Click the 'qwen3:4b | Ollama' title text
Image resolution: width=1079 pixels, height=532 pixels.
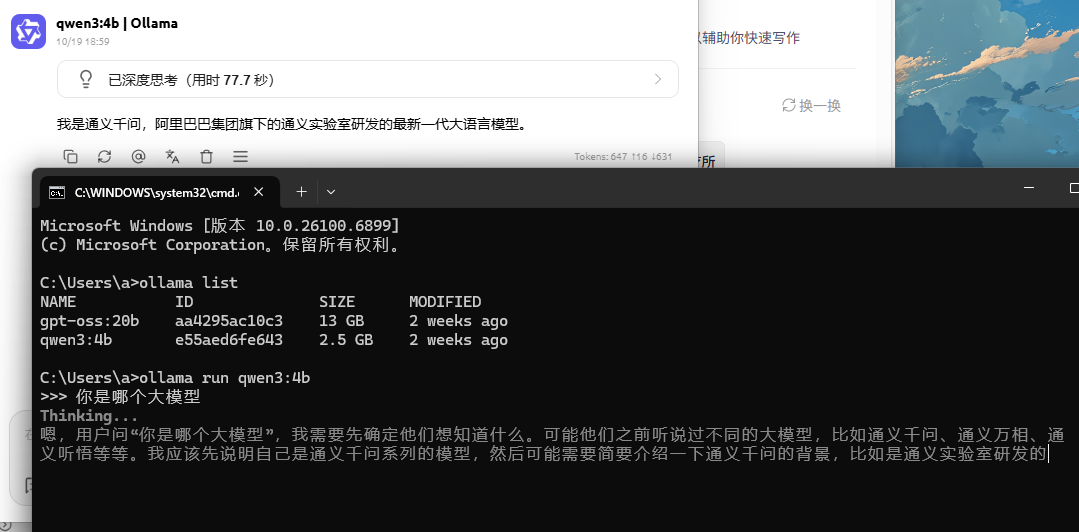[x=117, y=23]
